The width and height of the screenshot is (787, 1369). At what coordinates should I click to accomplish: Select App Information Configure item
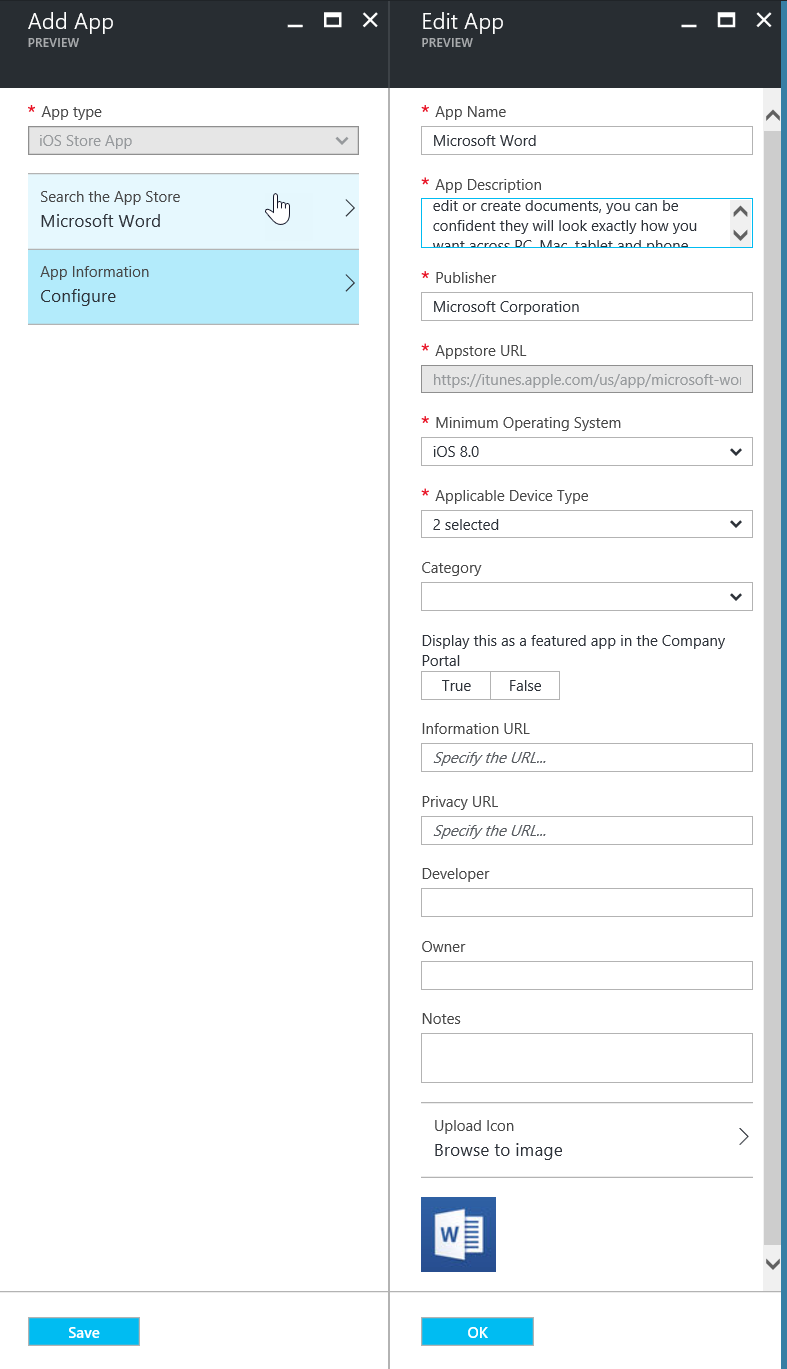coord(193,285)
